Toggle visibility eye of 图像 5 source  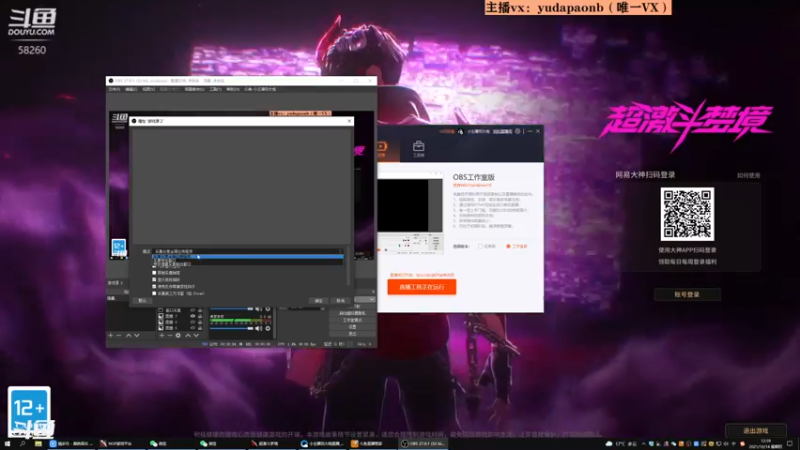coord(193,328)
